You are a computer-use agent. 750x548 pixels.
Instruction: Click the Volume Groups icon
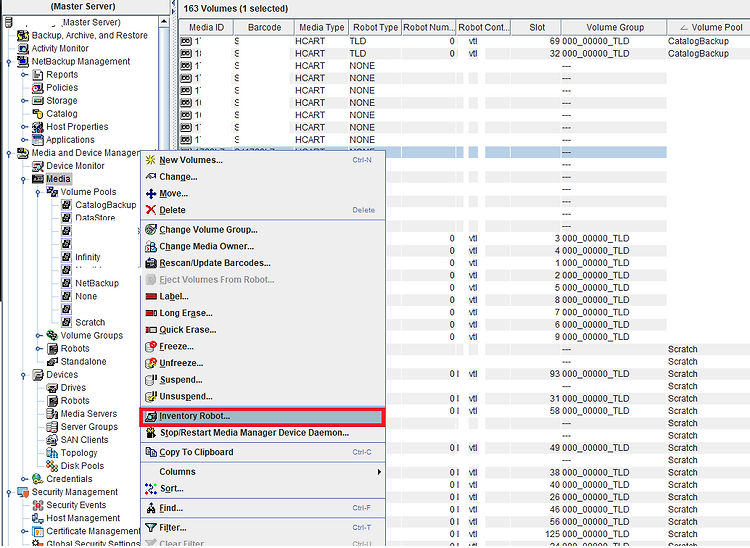pos(52,335)
